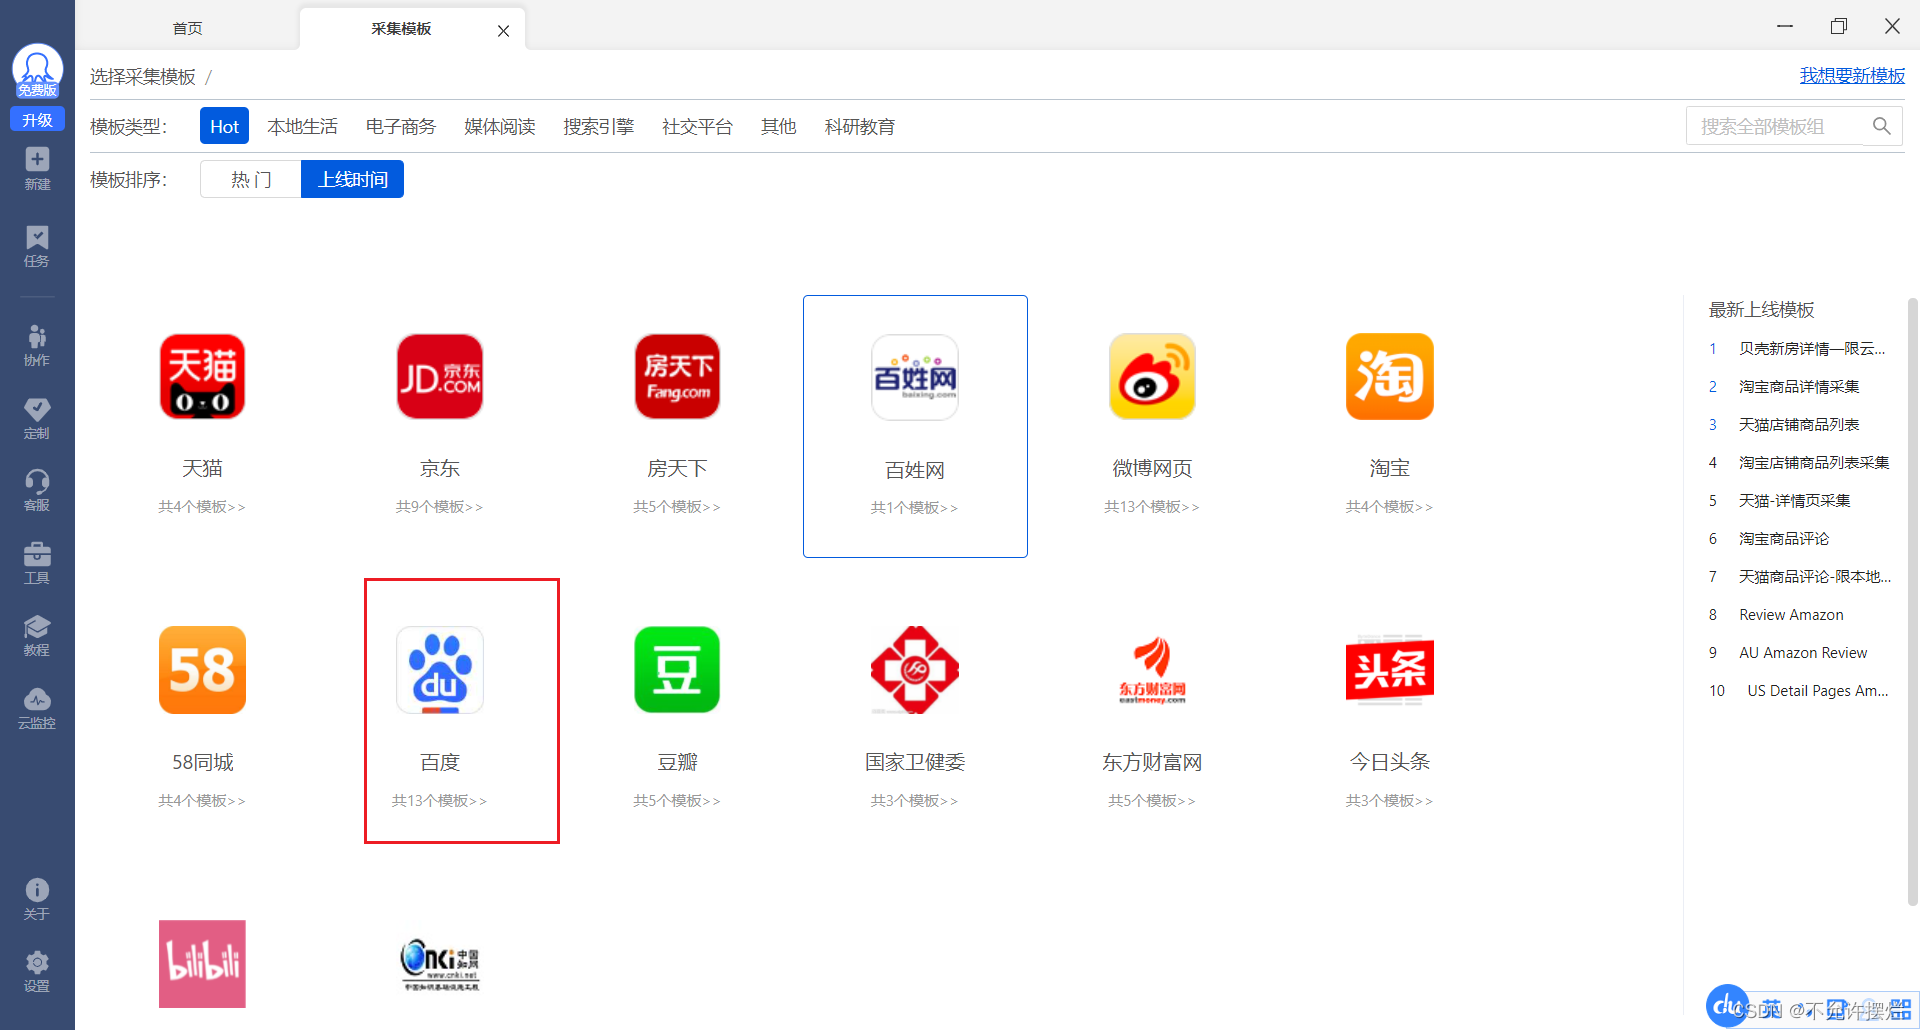
Task: Open 淘宝商品详情采集 in latest list
Action: pos(1799,387)
